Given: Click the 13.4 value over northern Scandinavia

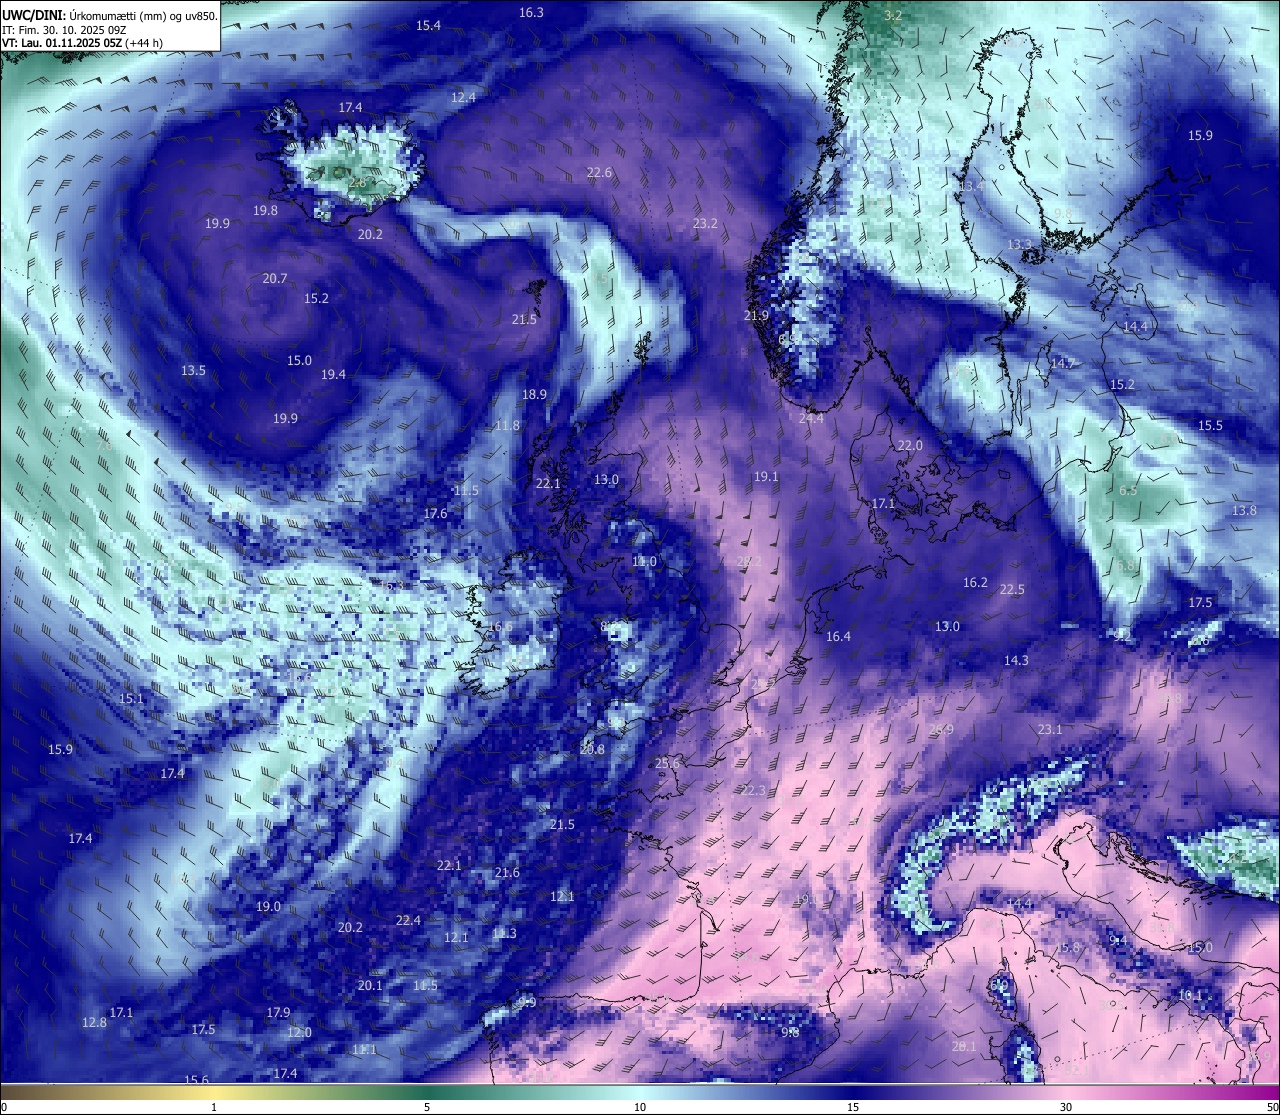Looking at the screenshot, I should 971,187.
